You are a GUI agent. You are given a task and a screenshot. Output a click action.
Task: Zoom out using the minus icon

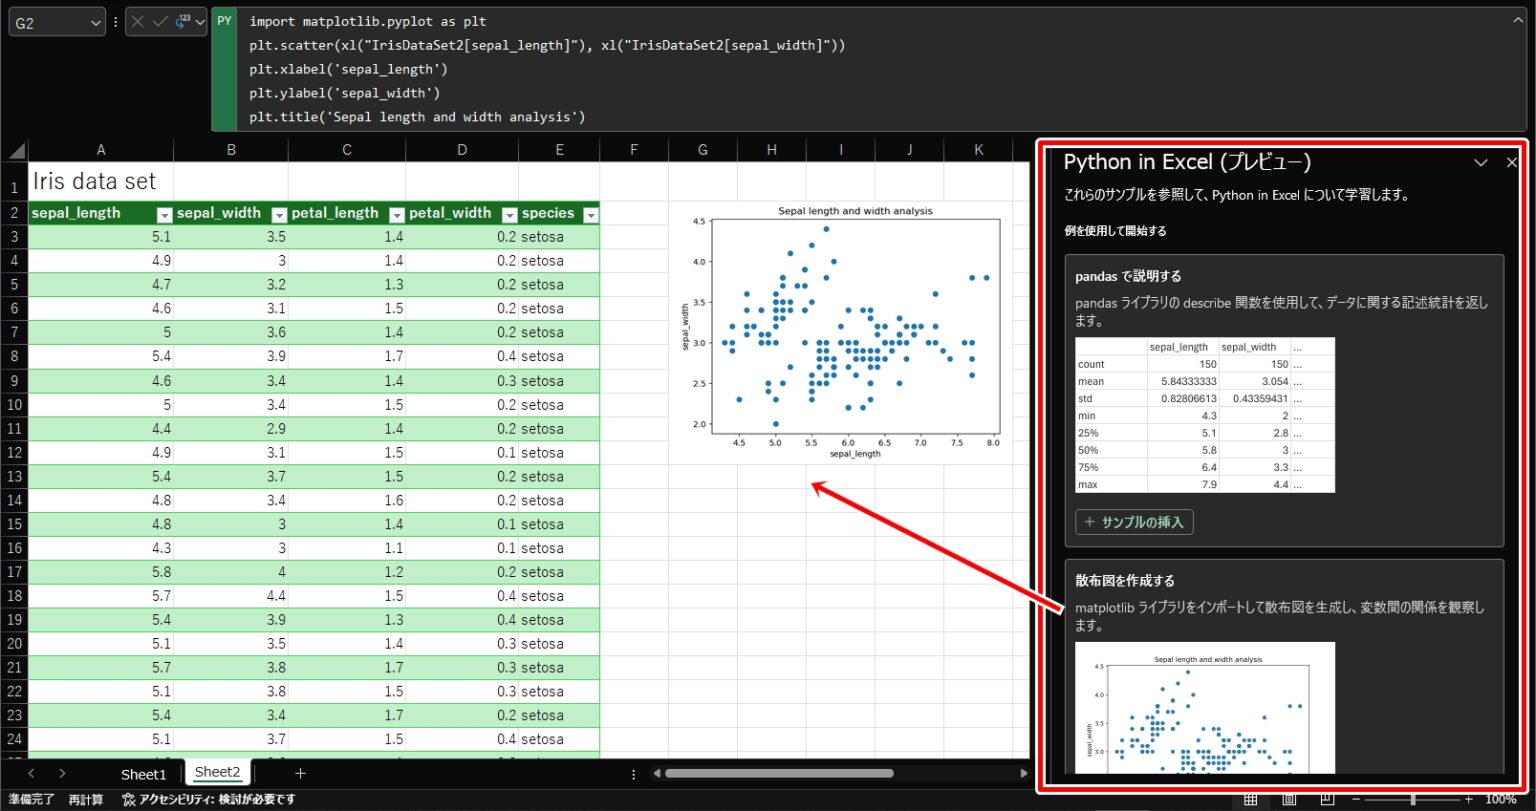(x=1356, y=799)
